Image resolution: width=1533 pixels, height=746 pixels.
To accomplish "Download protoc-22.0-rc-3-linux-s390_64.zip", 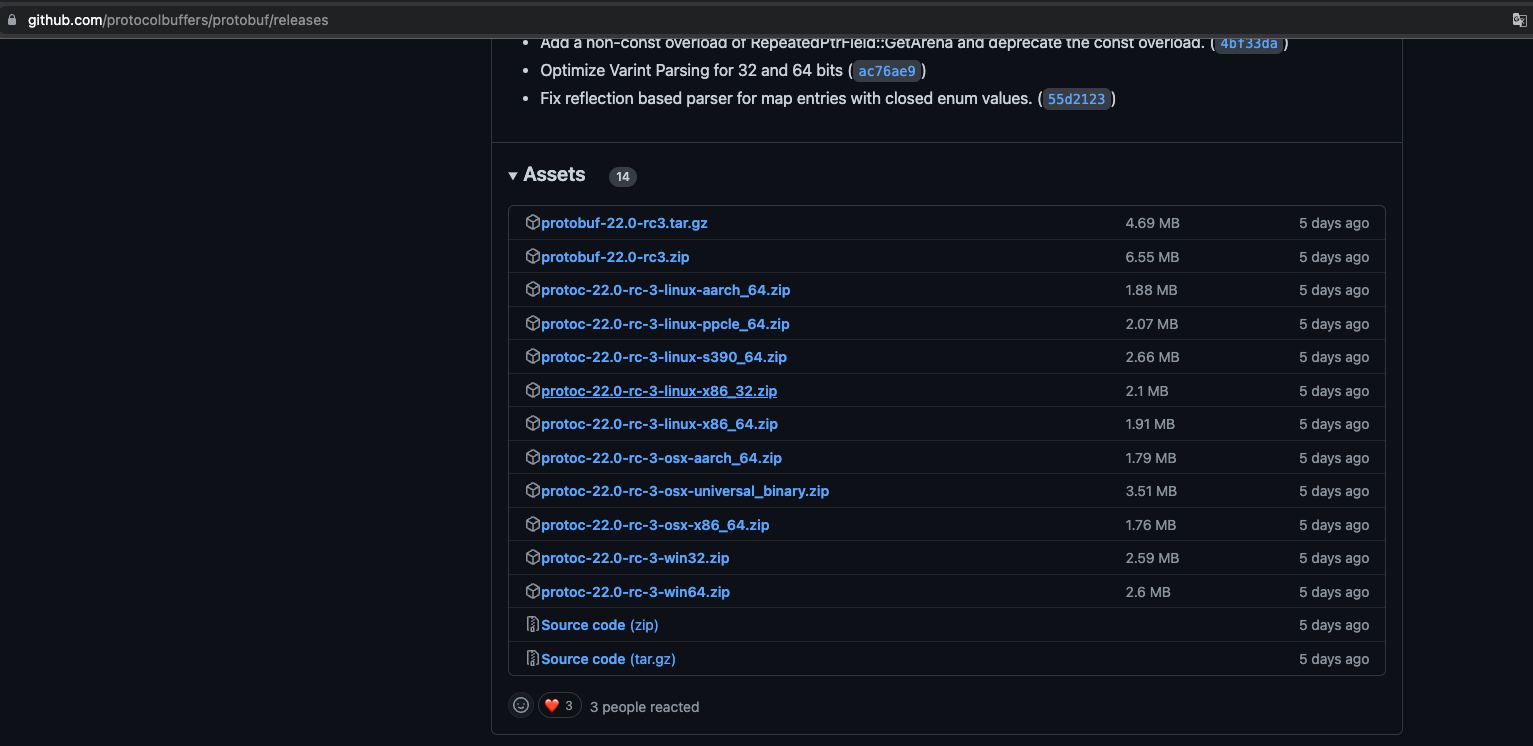I will pyautogui.click(x=663, y=357).
